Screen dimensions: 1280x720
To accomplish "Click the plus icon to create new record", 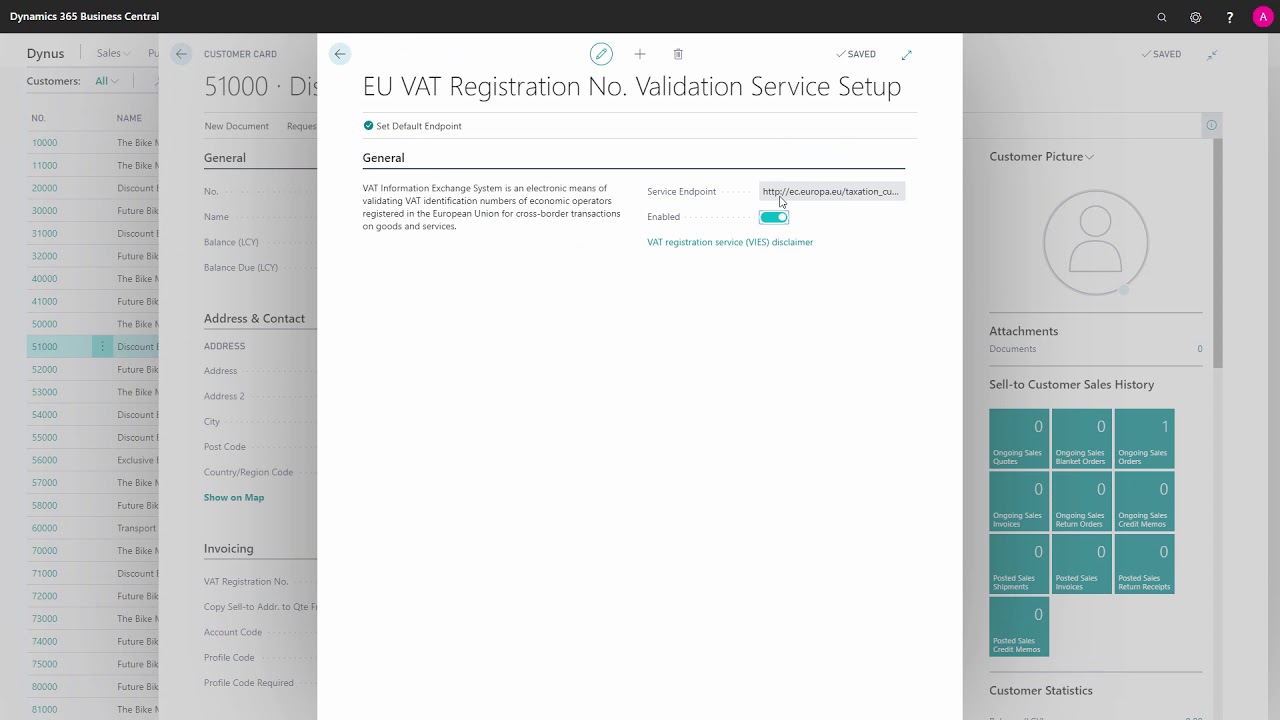I will 640,54.
